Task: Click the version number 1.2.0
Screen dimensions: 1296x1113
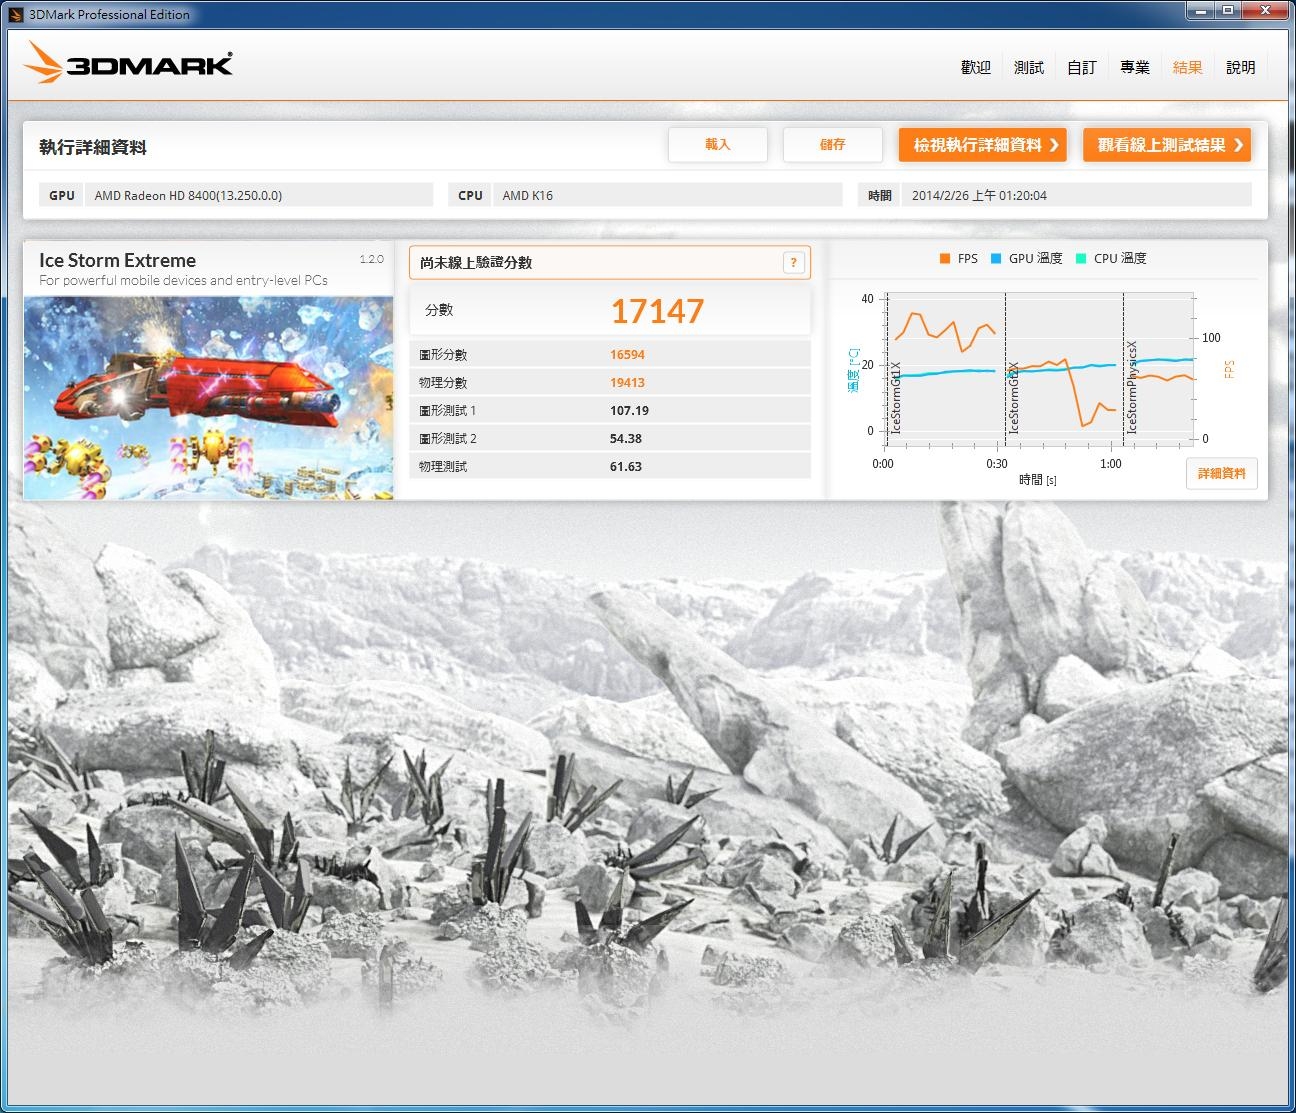Action: click(371, 259)
